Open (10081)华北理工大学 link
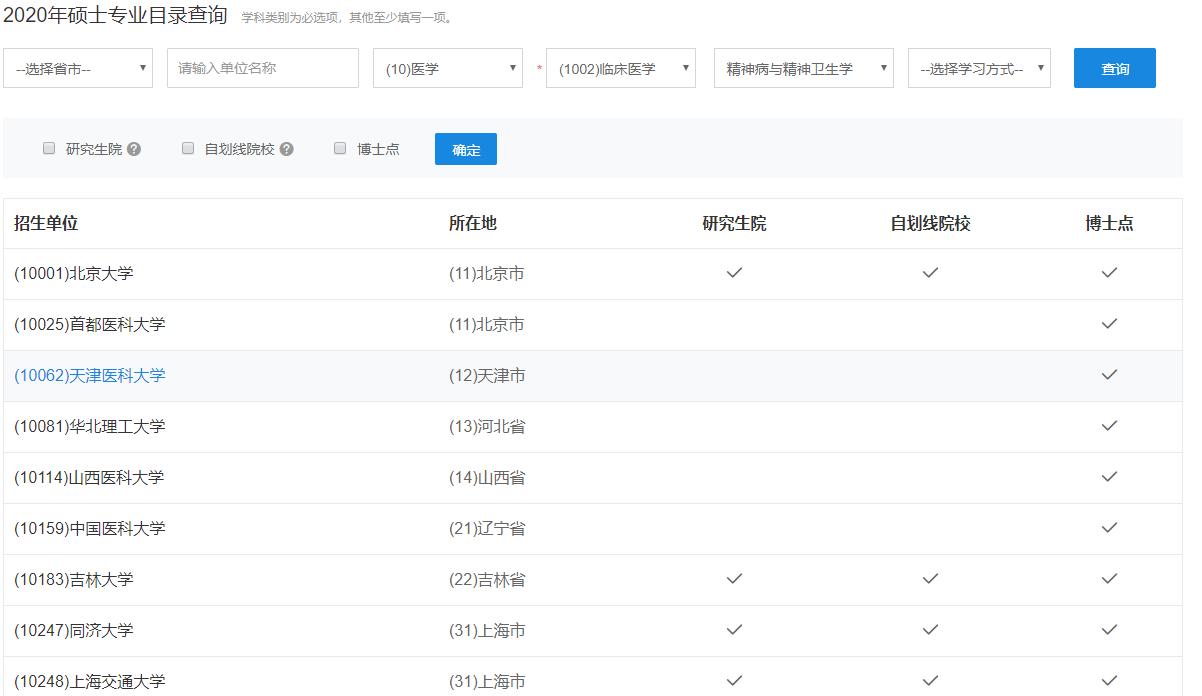This screenshot has height=696, width=1202. tap(90, 426)
